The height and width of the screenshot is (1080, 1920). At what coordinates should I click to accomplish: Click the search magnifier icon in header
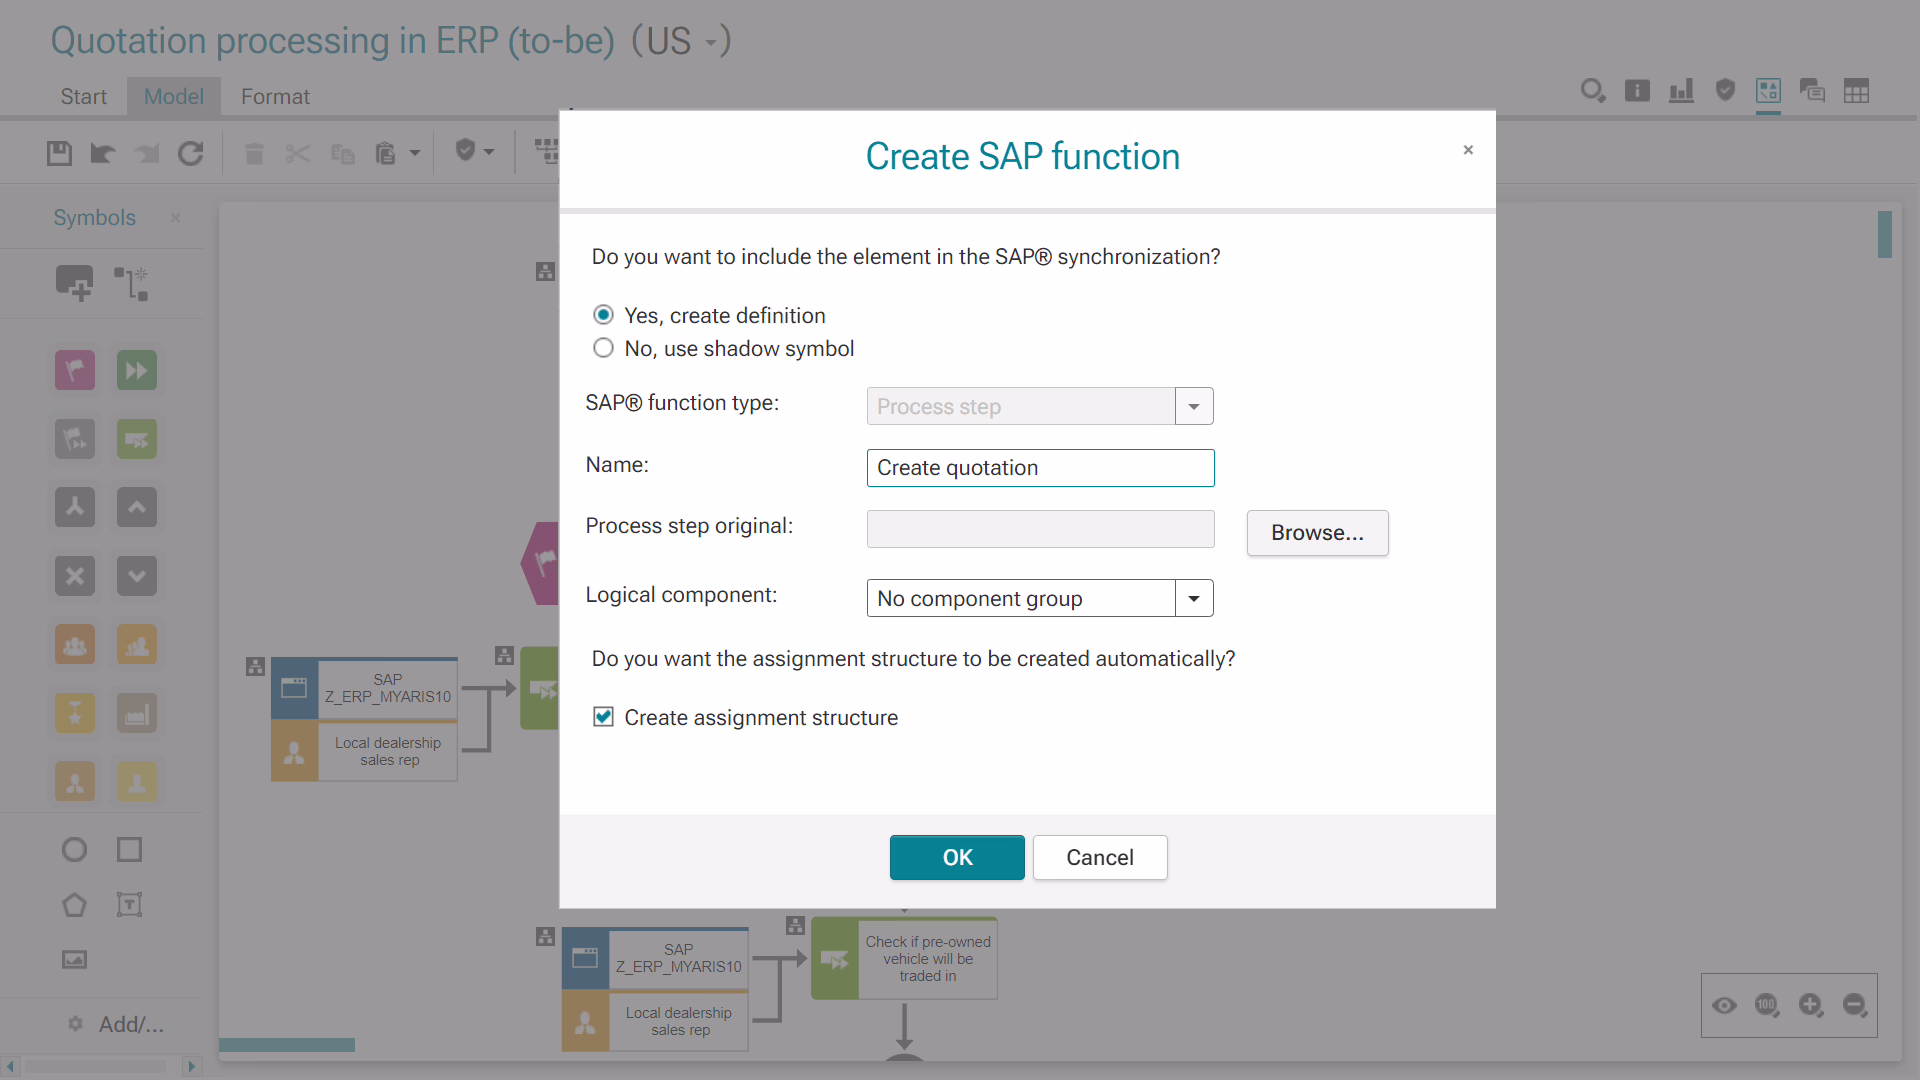tap(1593, 91)
